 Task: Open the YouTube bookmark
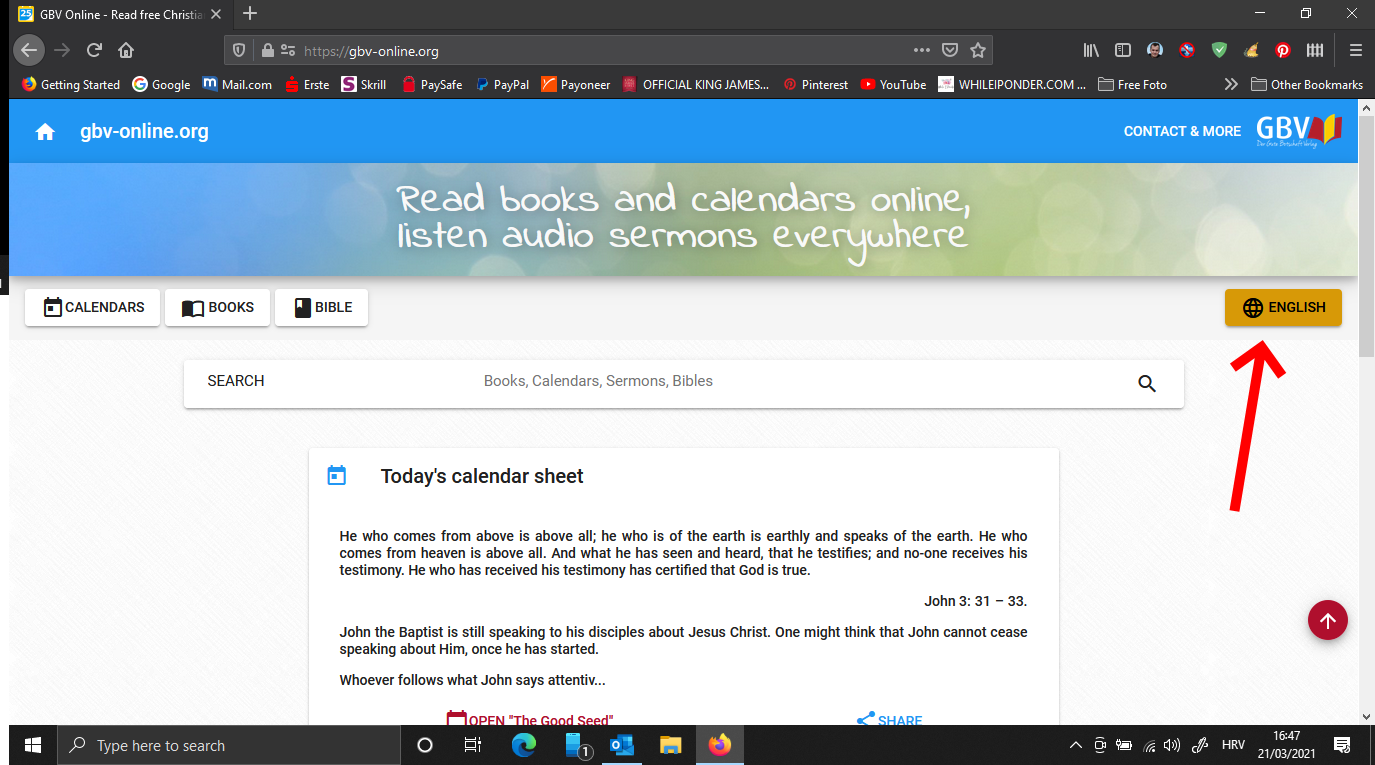pyautogui.click(x=893, y=85)
